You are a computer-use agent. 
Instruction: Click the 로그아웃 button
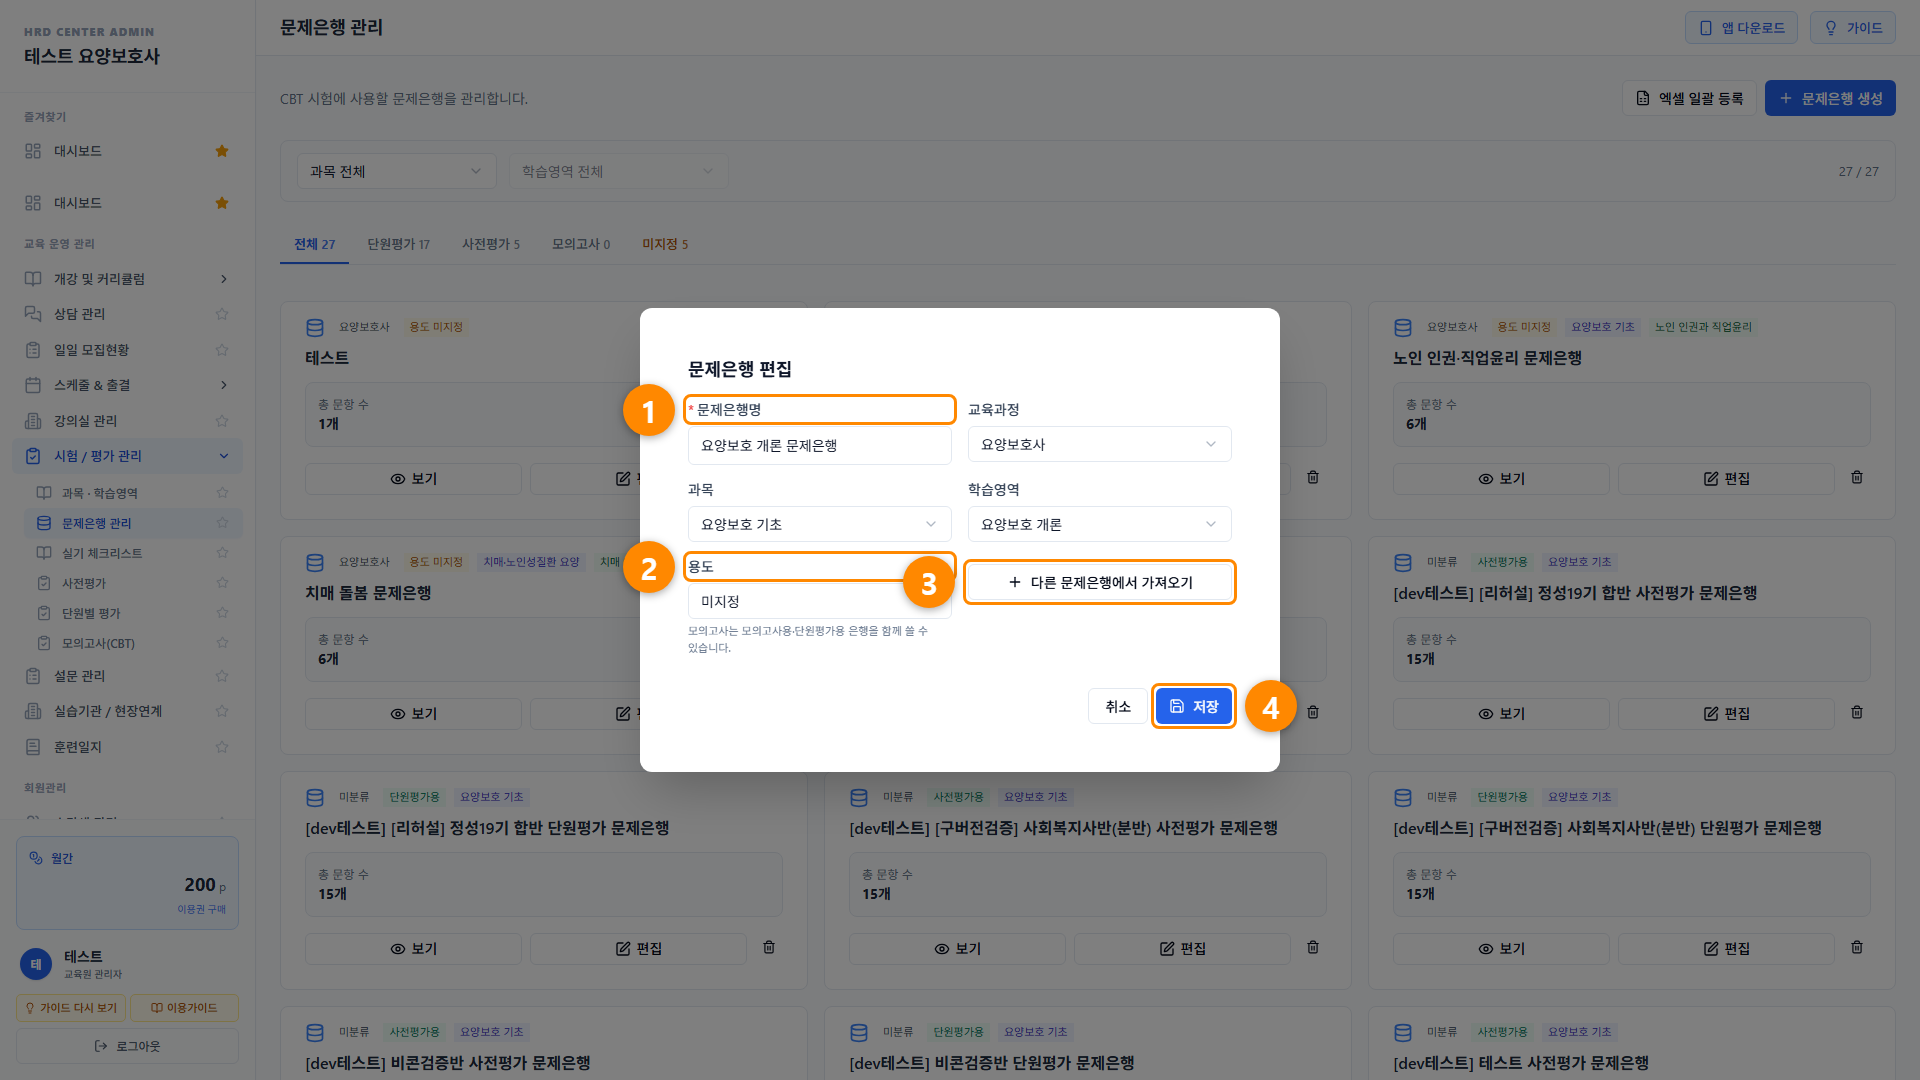[127, 1046]
